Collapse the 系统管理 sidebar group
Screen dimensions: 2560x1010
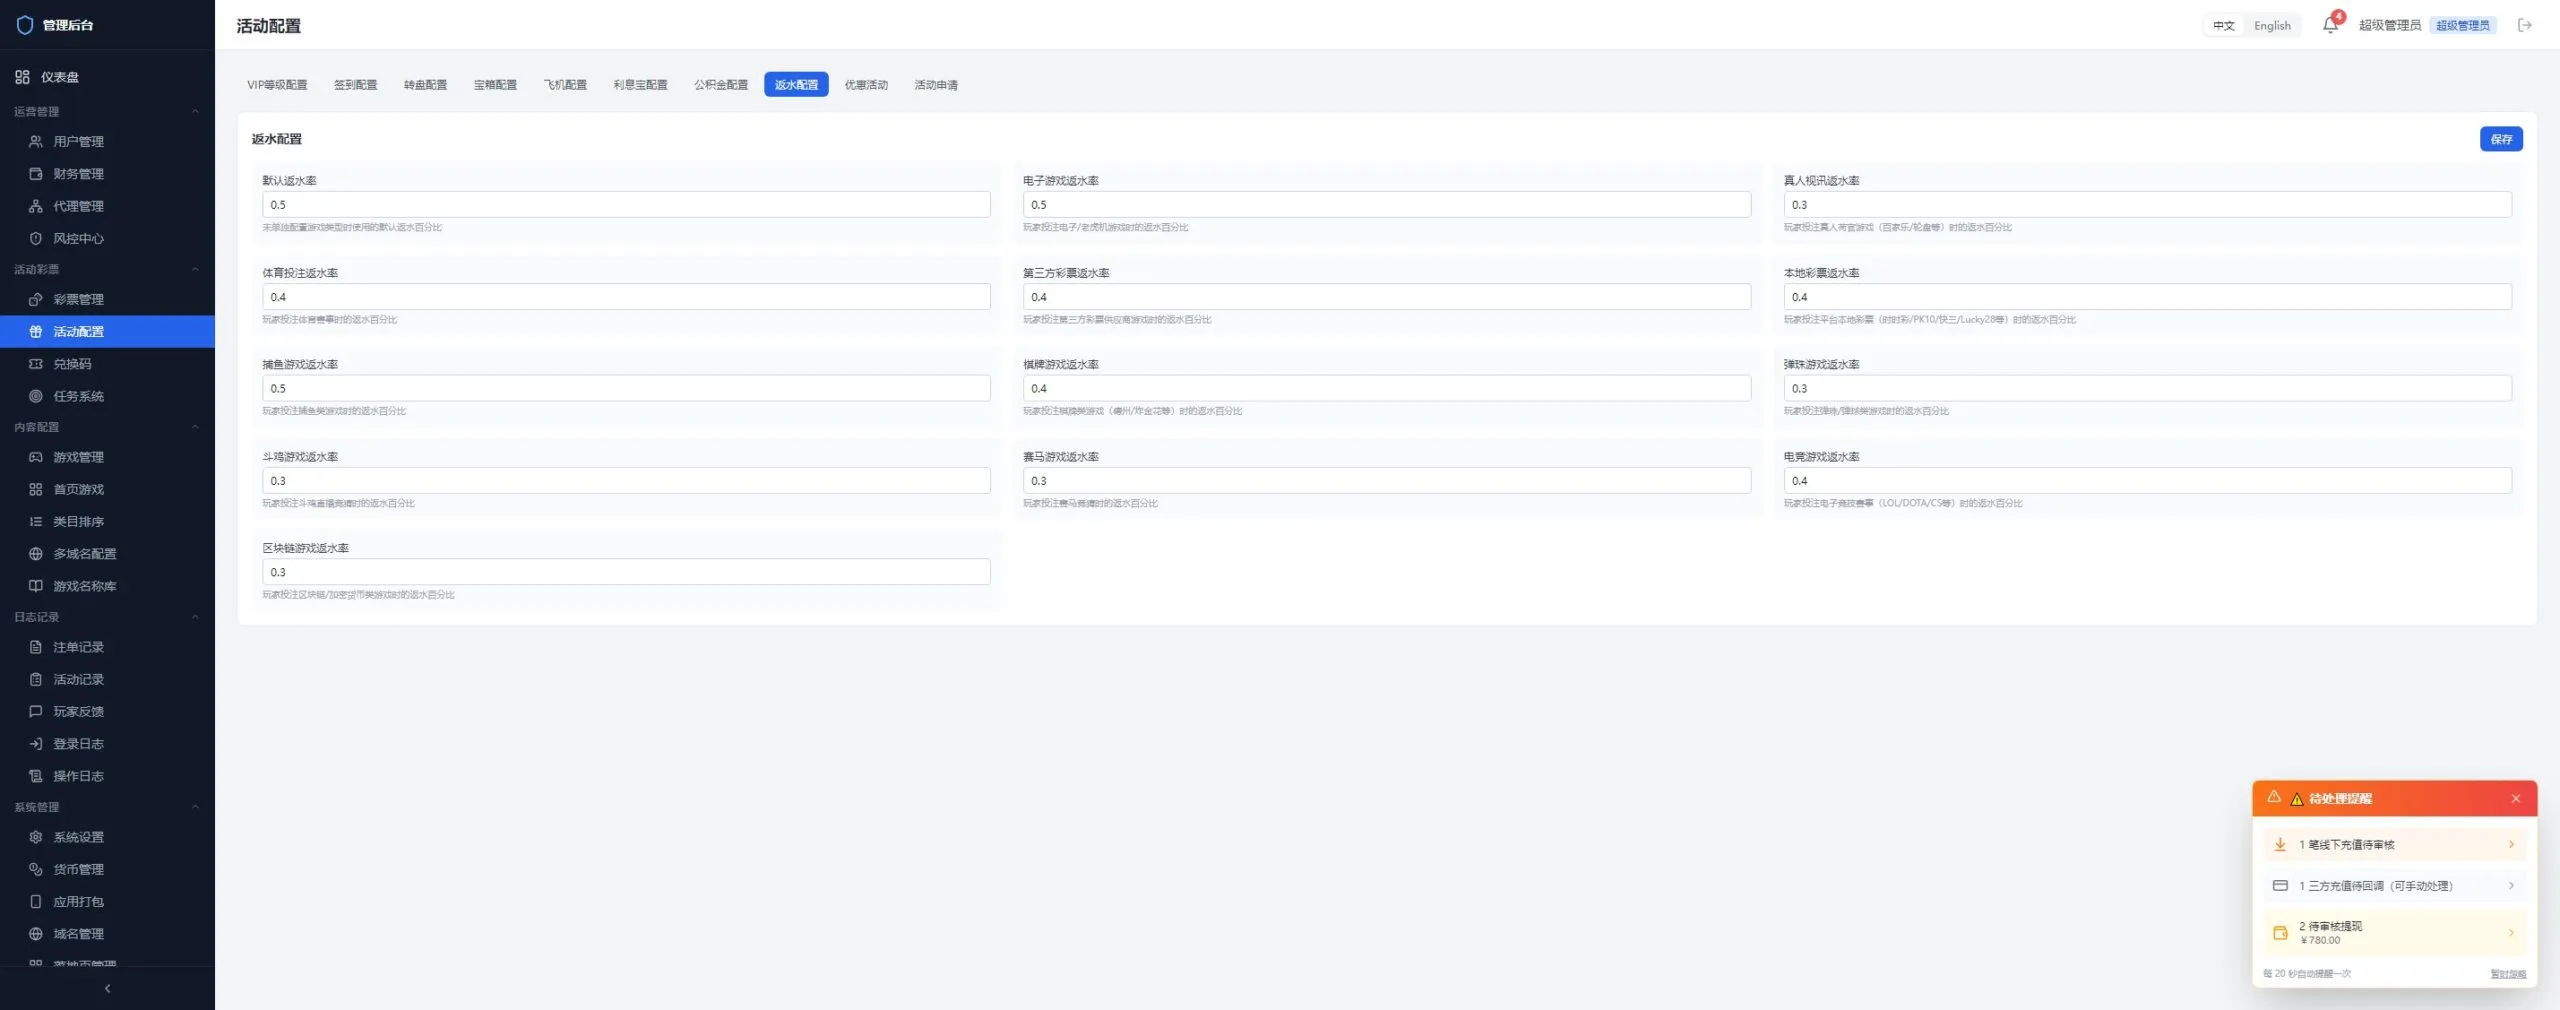(195, 807)
